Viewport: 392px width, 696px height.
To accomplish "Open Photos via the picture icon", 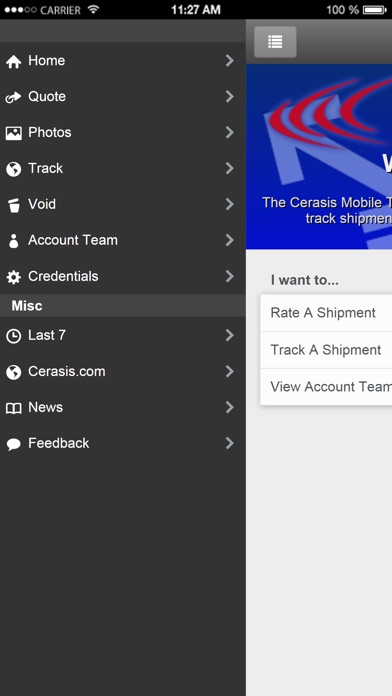I will [13, 133].
